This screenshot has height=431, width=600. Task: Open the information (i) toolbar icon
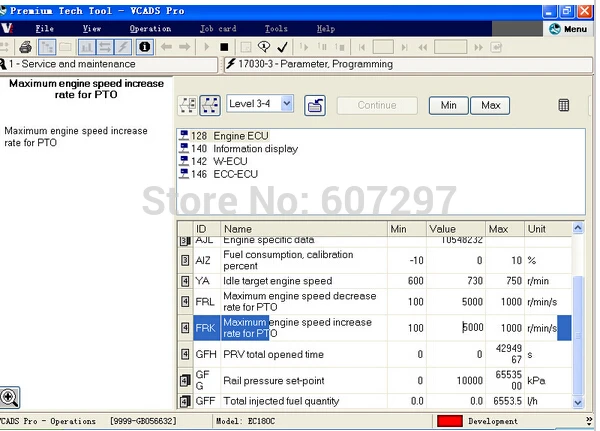point(145,47)
